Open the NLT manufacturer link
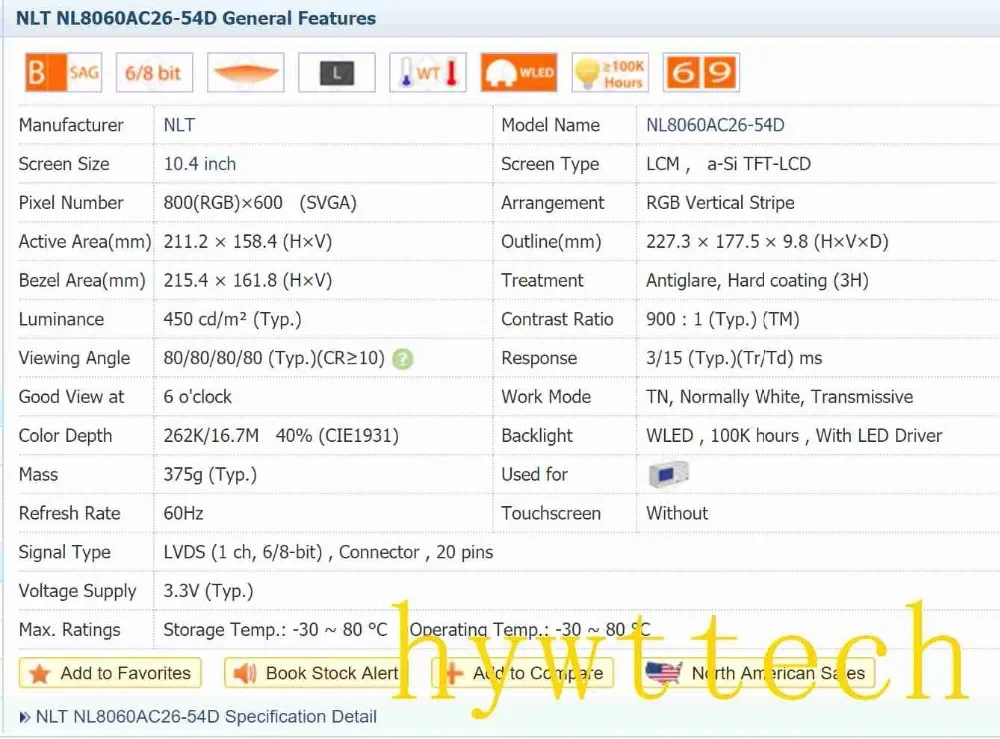 click(x=179, y=125)
